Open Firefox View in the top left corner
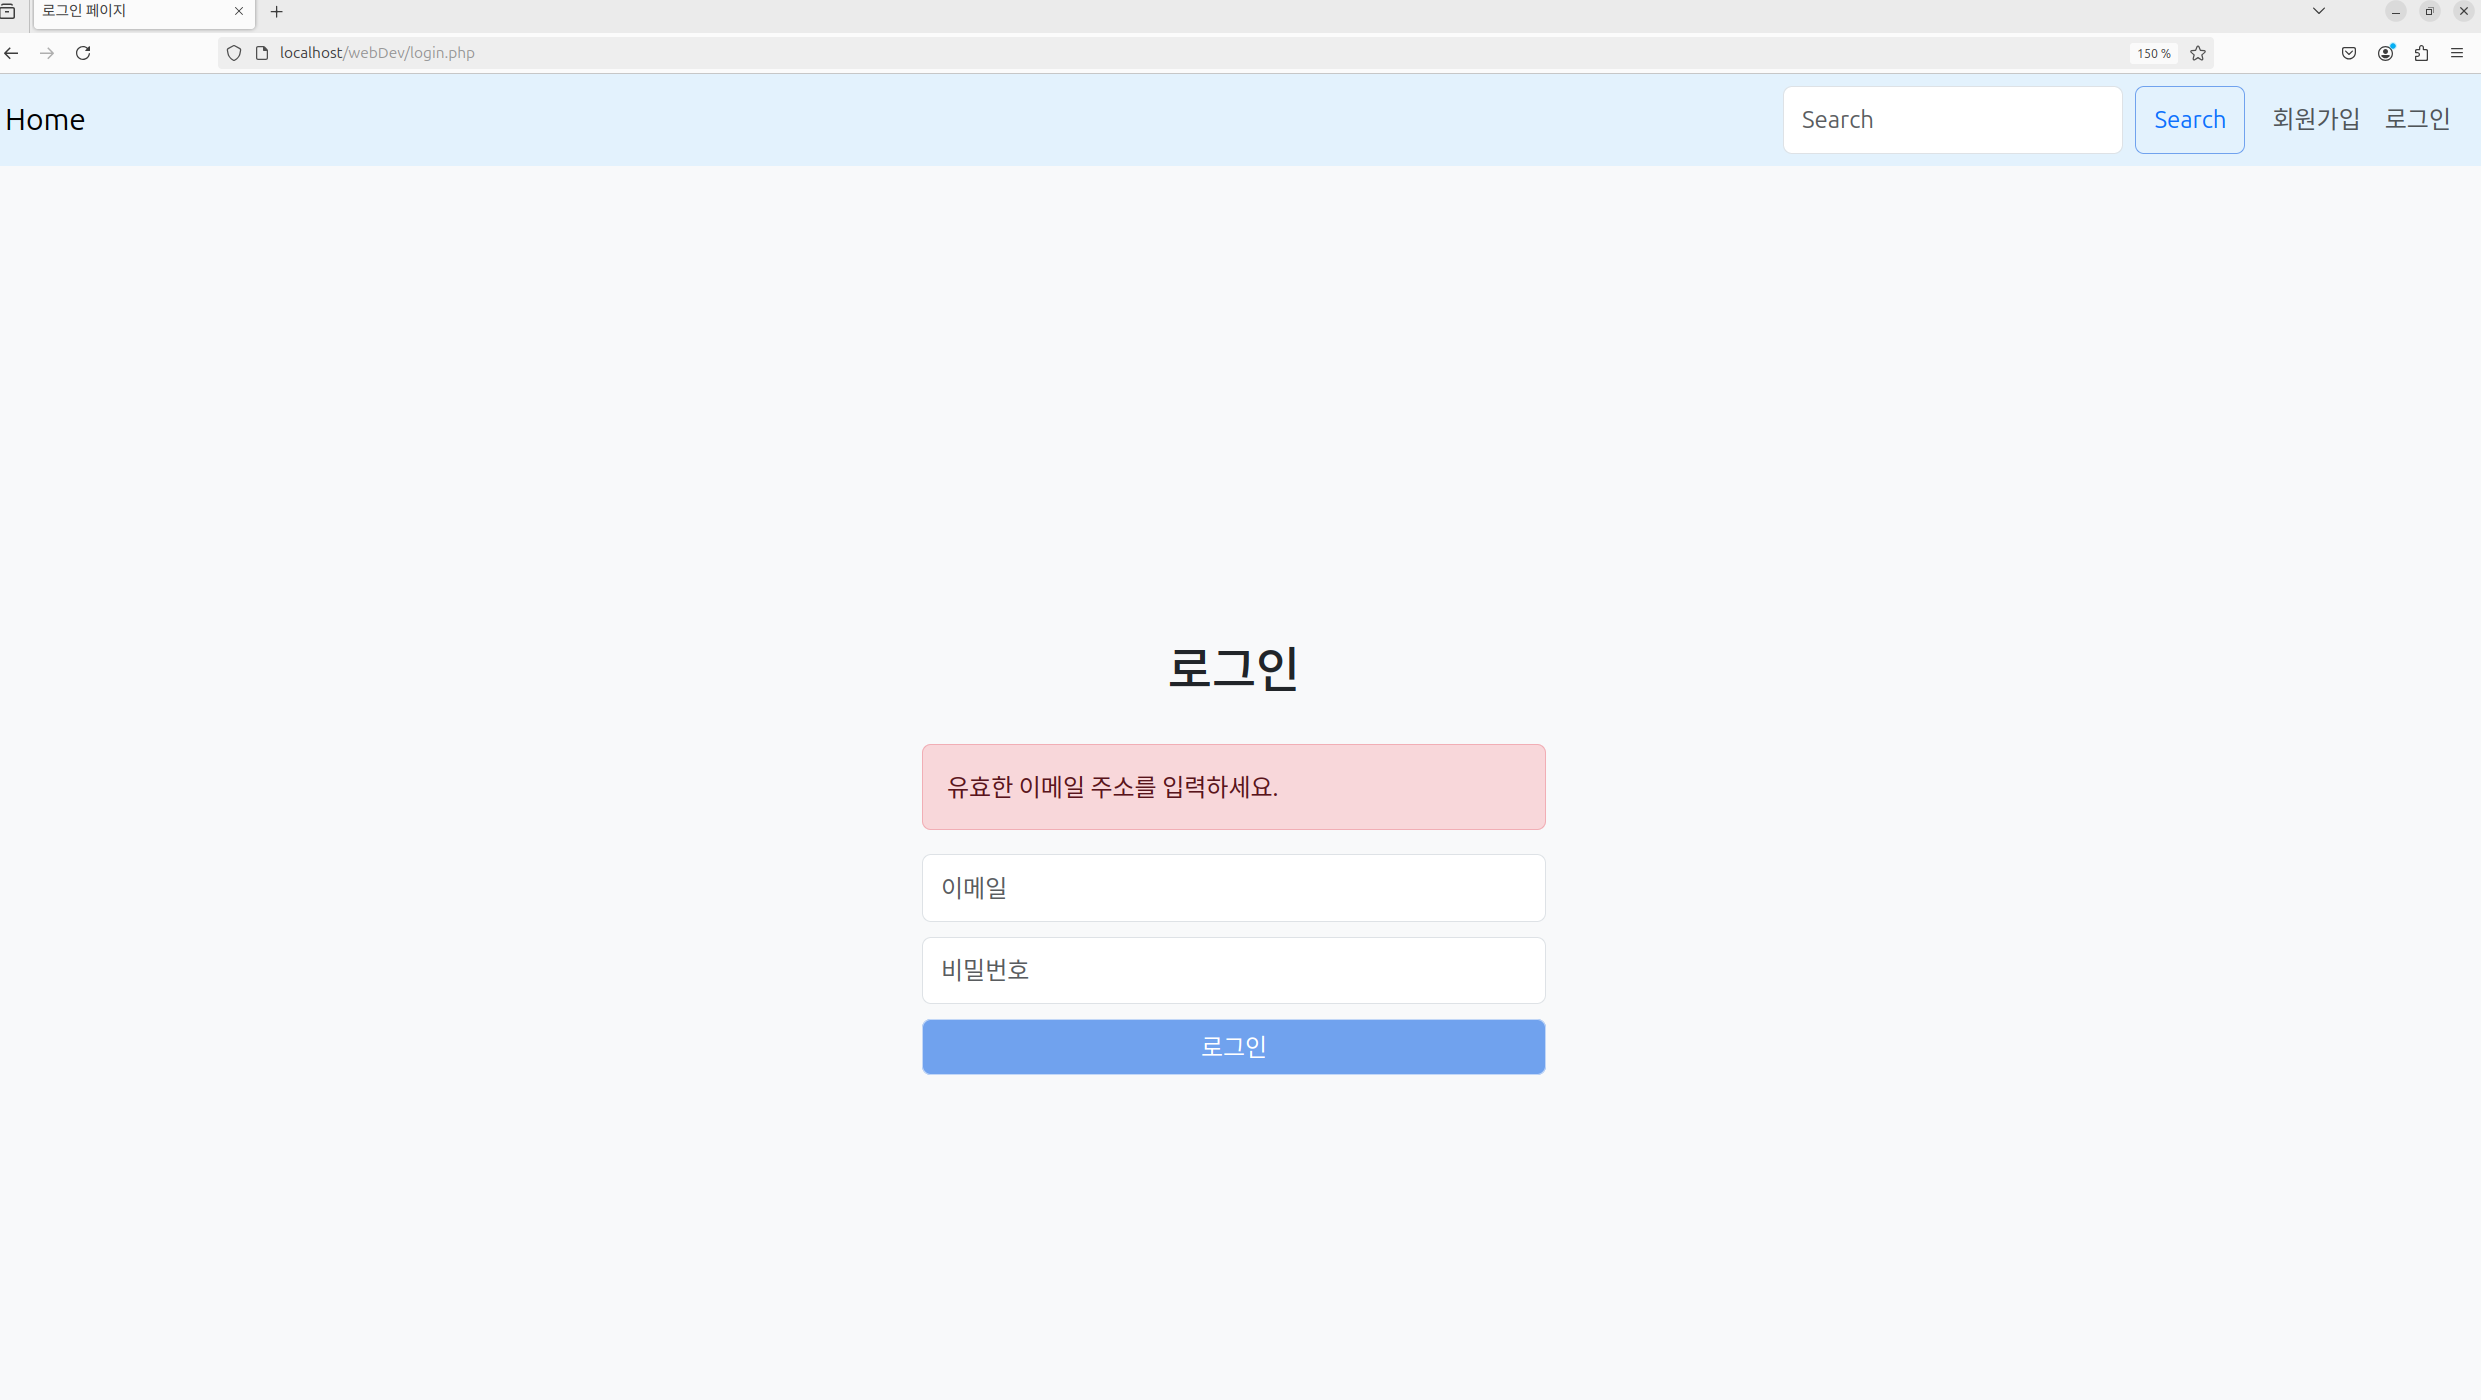Screen dimensions: 2481x1400 click(10, 11)
